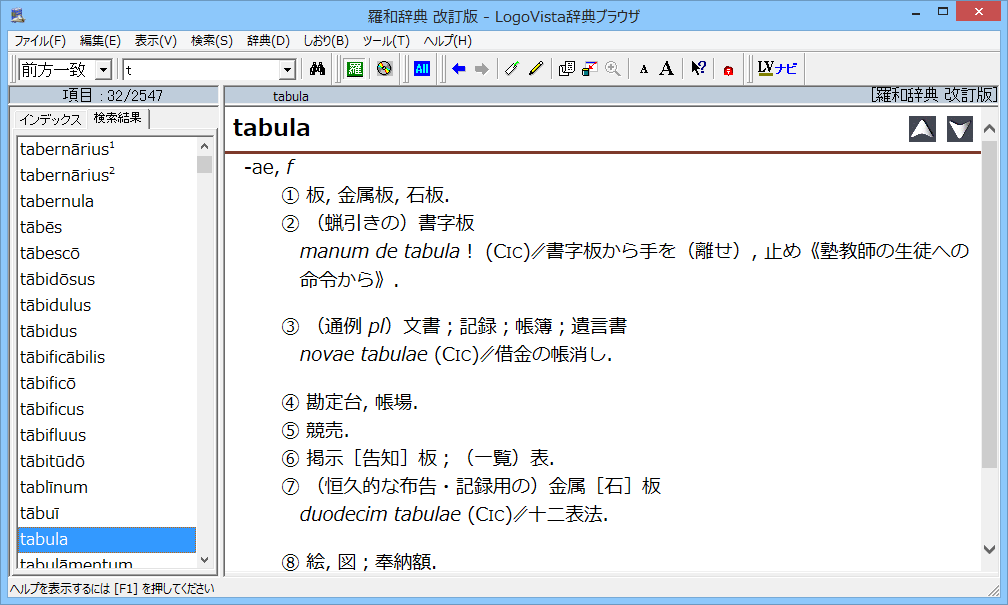Select tabernula in the results list
This screenshot has height=605, width=1008.
57,201
